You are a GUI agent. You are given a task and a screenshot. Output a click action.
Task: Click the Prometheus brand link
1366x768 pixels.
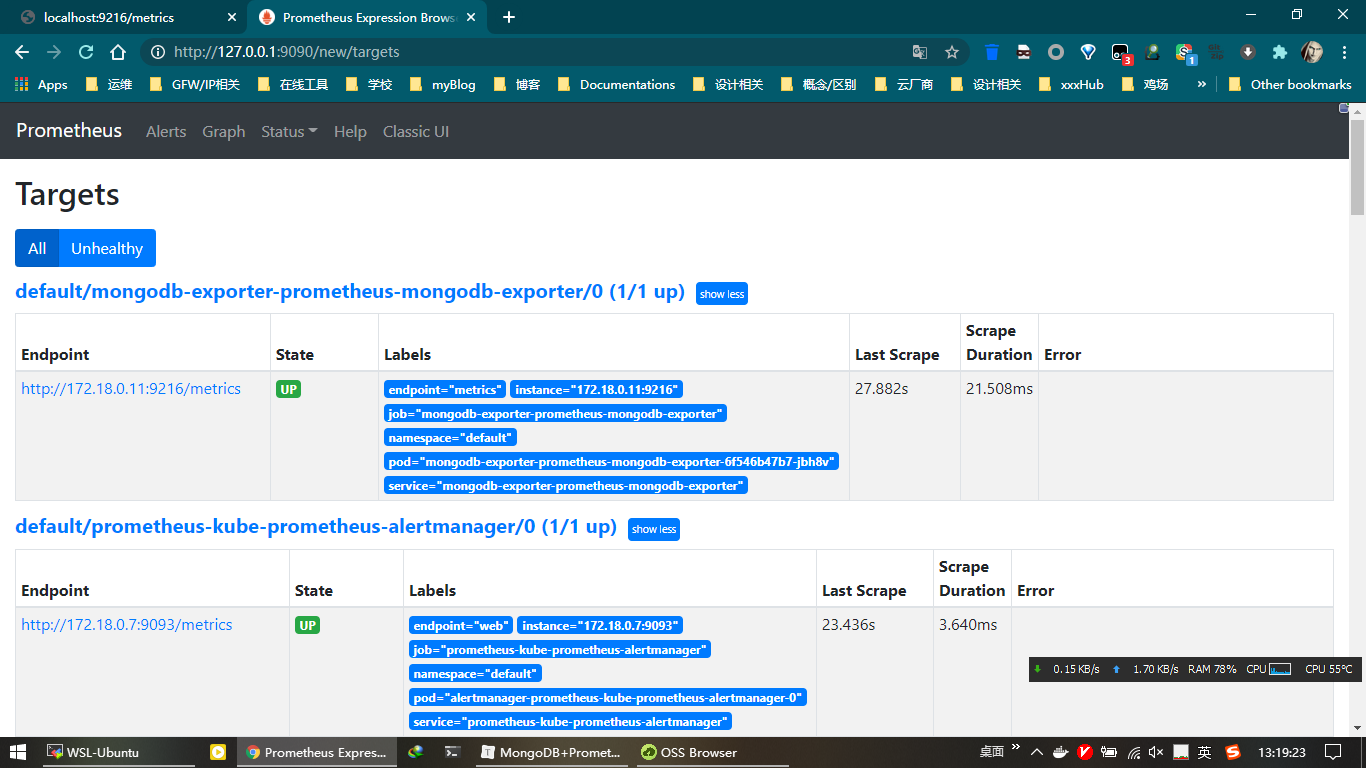click(69, 130)
